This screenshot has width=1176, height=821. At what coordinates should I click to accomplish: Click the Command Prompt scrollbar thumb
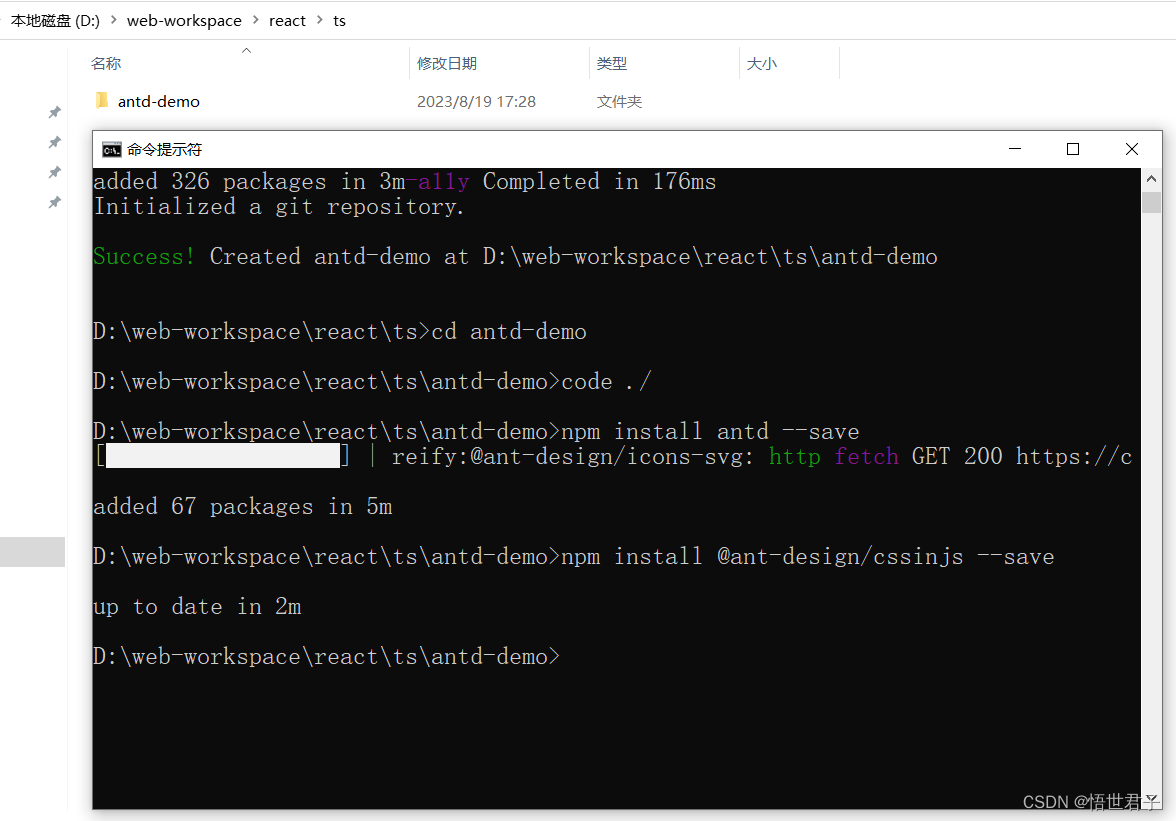[x=1151, y=202]
